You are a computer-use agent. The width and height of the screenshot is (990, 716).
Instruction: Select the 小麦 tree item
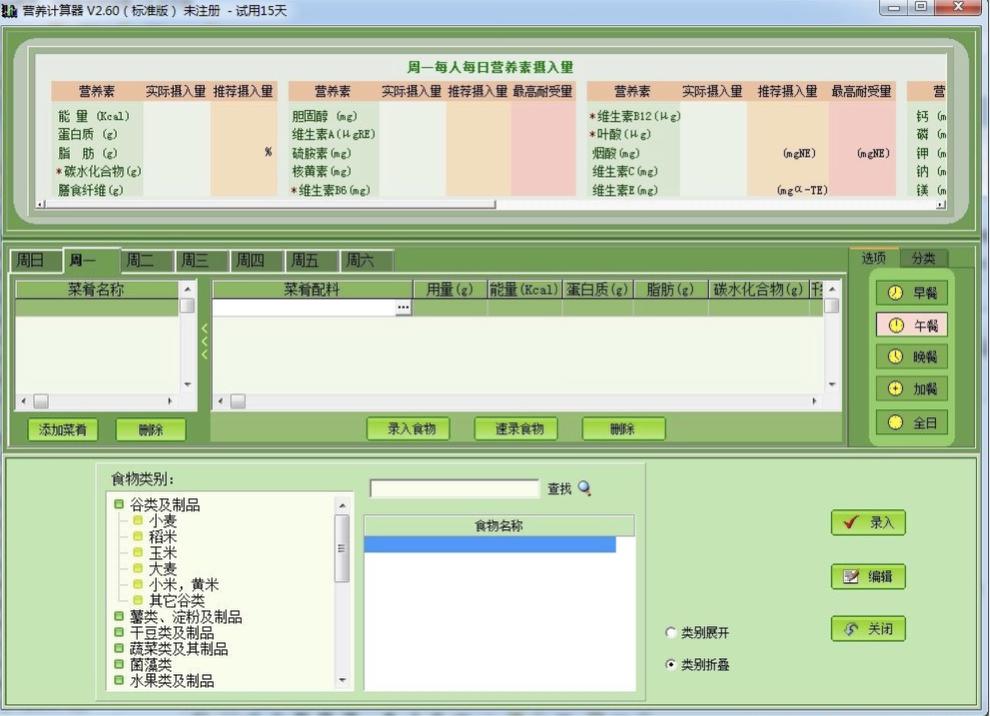click(162, 521)
